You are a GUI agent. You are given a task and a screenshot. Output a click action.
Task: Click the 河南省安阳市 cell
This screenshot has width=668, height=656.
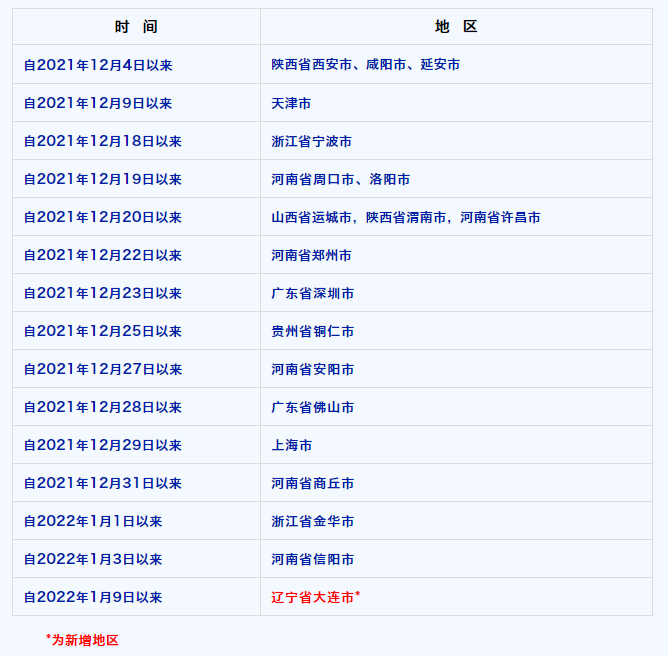pyautogui.click(x=456, y=368)
